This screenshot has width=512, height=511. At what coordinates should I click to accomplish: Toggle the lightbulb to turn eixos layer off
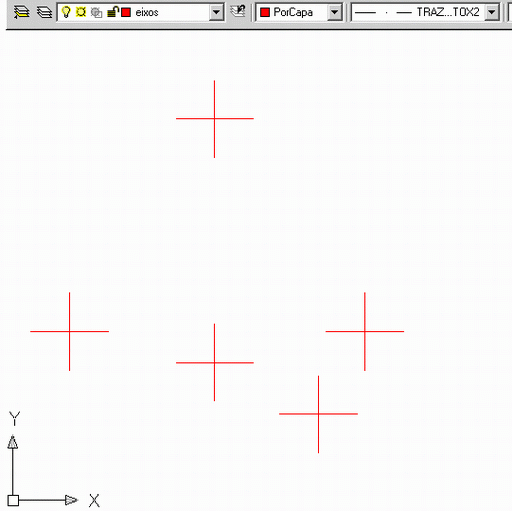[x=66, y=12]
